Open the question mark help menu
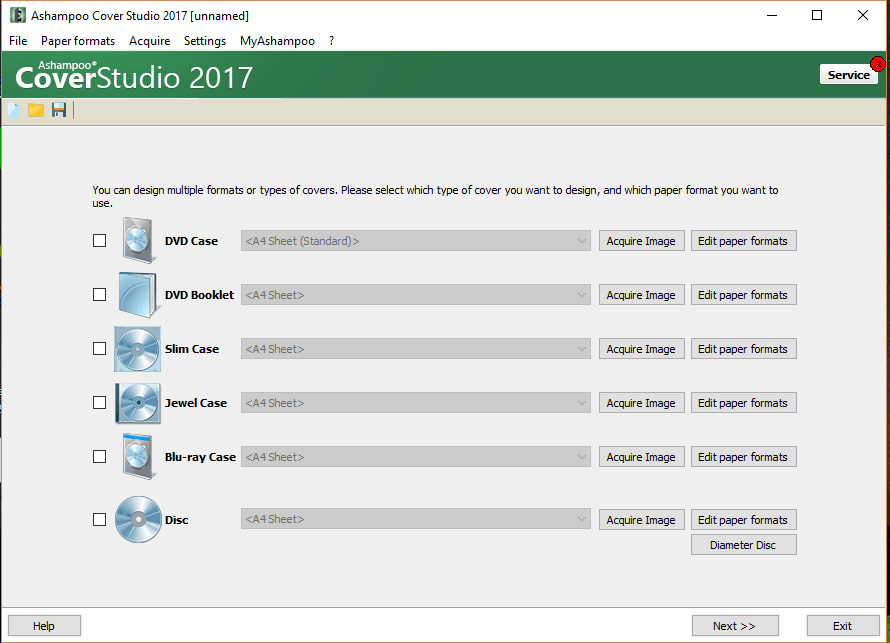This screenshot has width=890, height=643. 331,41
